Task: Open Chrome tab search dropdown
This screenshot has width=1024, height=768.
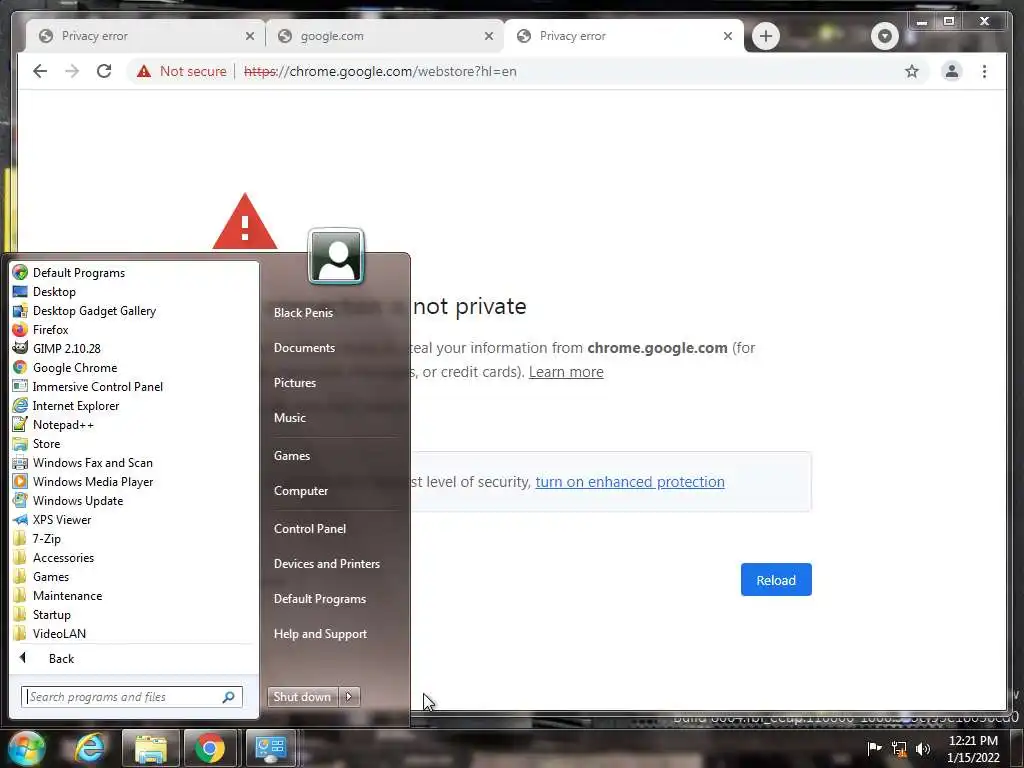Action: tap(884, 36)
